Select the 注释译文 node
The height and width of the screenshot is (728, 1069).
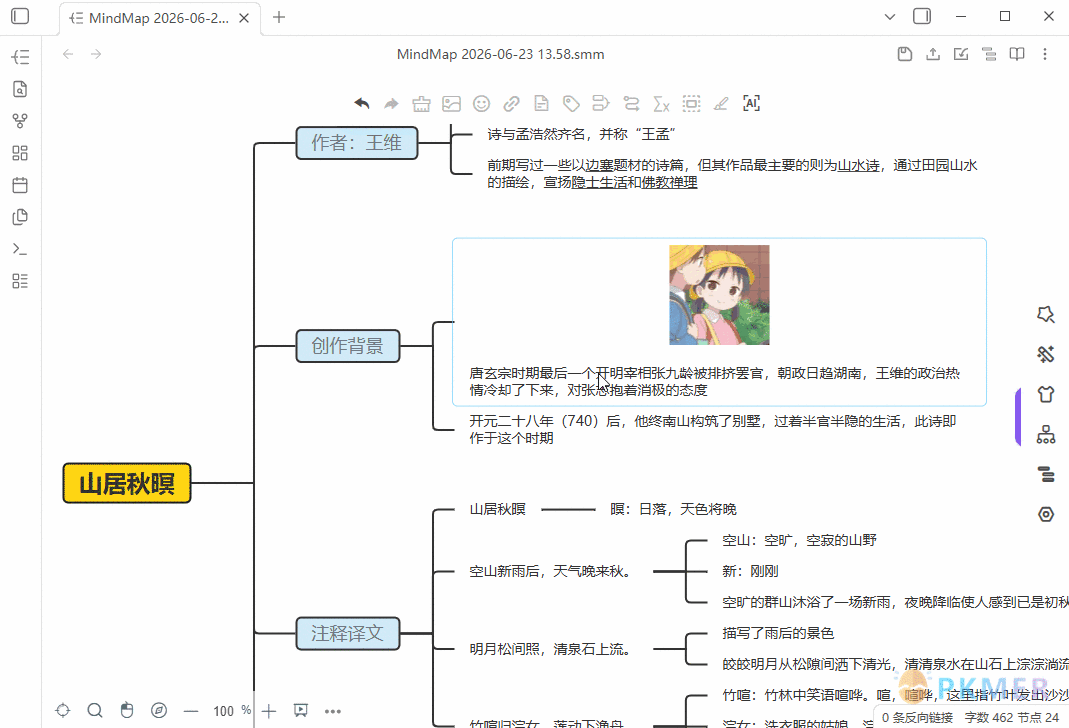348,633
